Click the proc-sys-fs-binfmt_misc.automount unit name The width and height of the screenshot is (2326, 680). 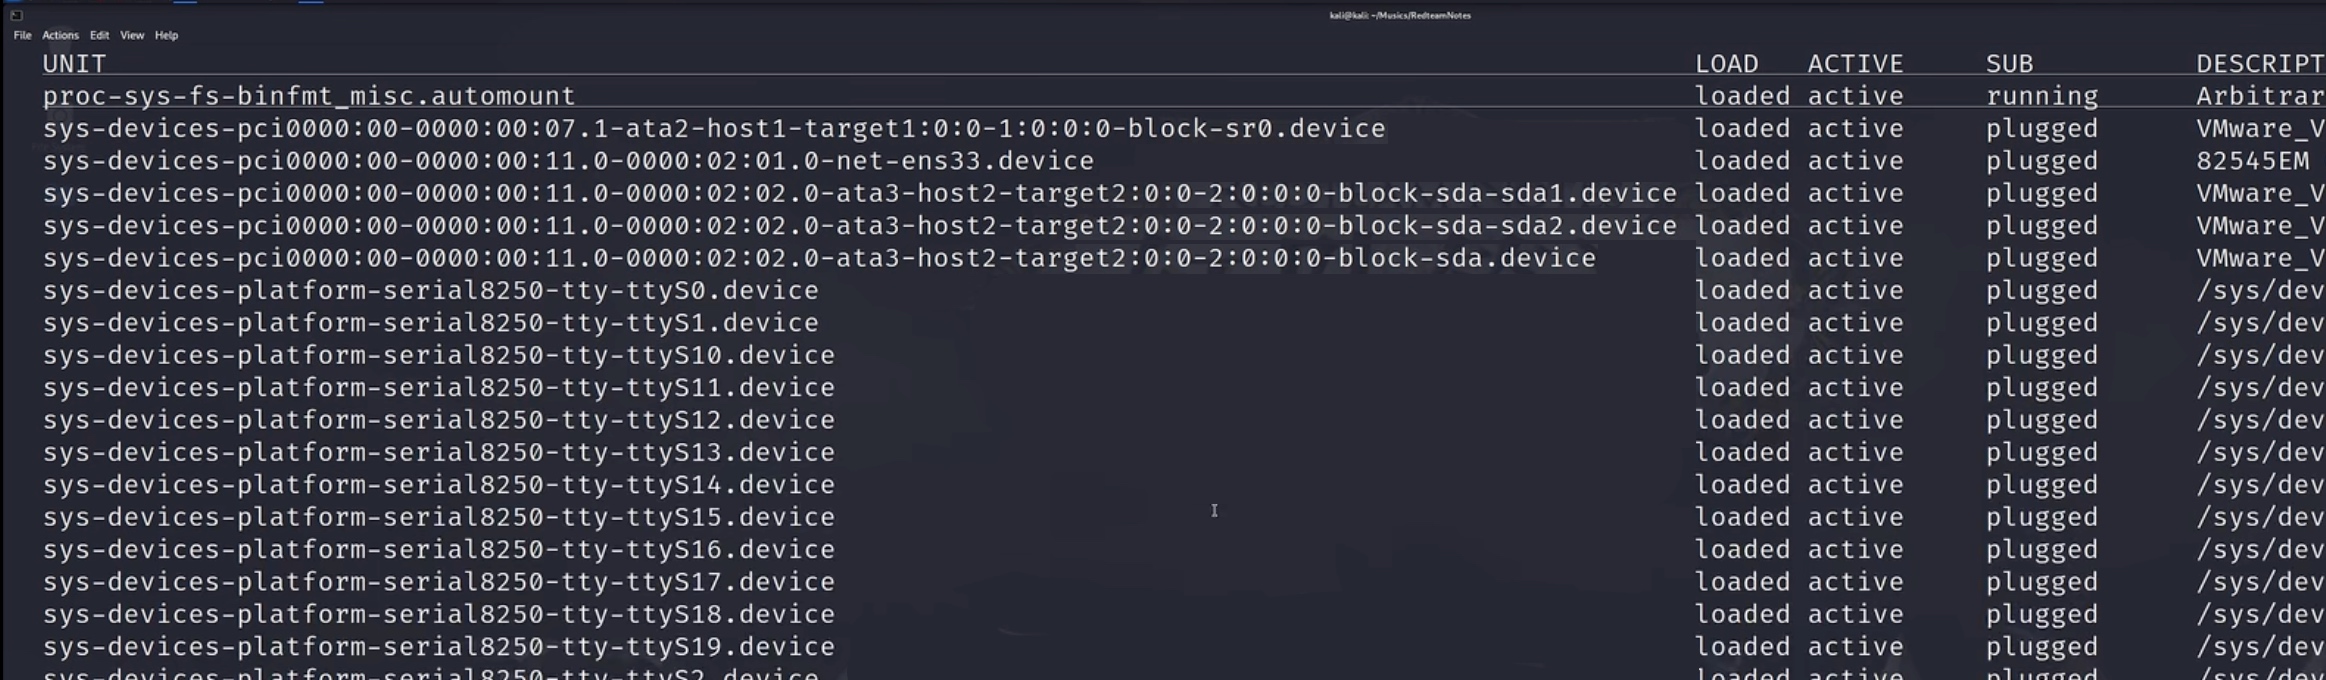(x=309, y=96)
